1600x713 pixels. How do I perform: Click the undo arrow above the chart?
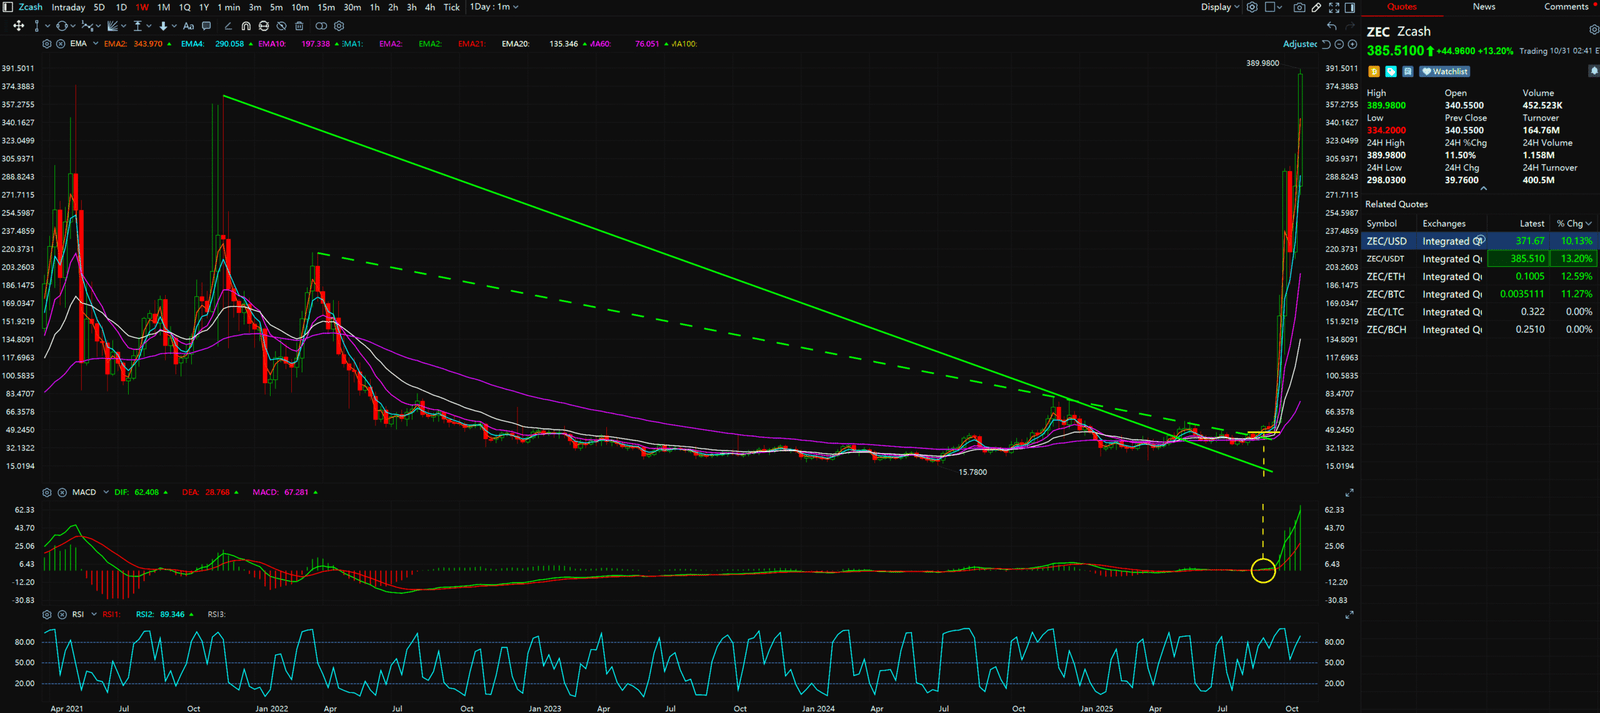(1332, 26)
